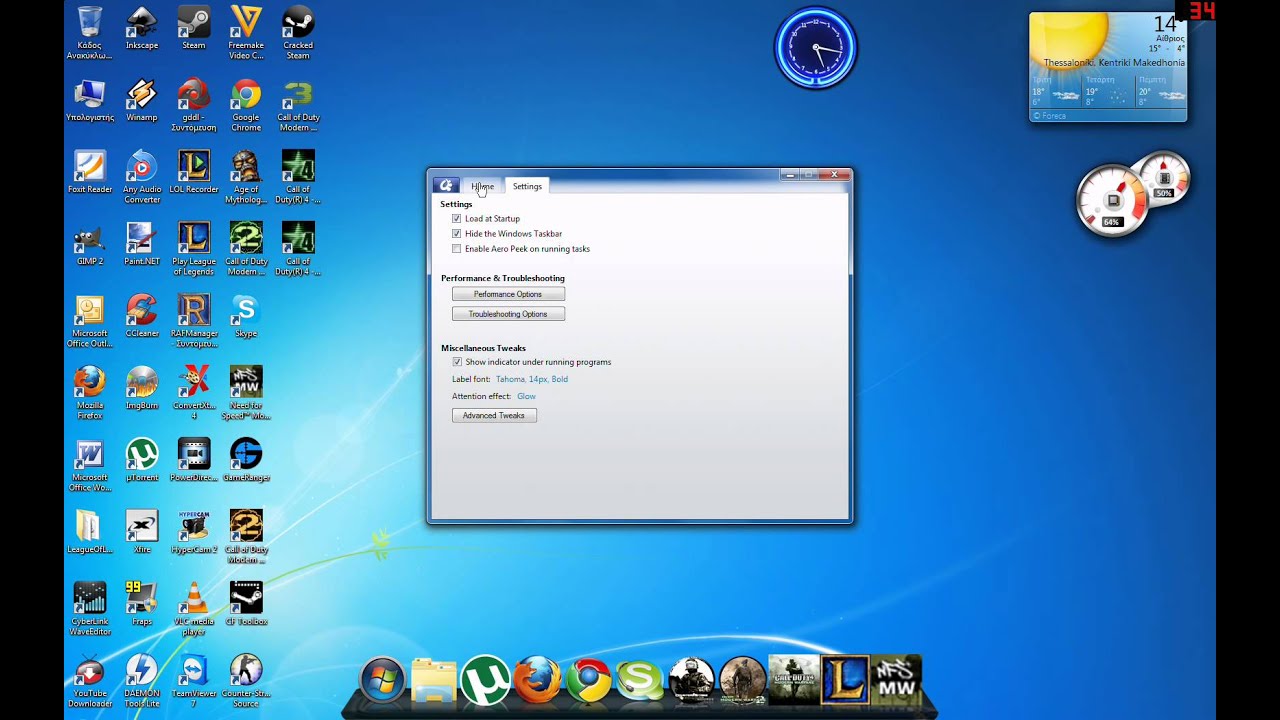Toggle Show indicator under running programs

pyautogui.click(x=457, y=362)
